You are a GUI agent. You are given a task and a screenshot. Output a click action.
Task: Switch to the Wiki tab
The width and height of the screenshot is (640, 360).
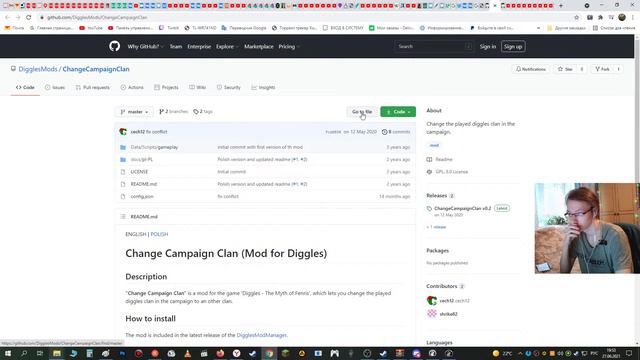(x=197, y=87)
